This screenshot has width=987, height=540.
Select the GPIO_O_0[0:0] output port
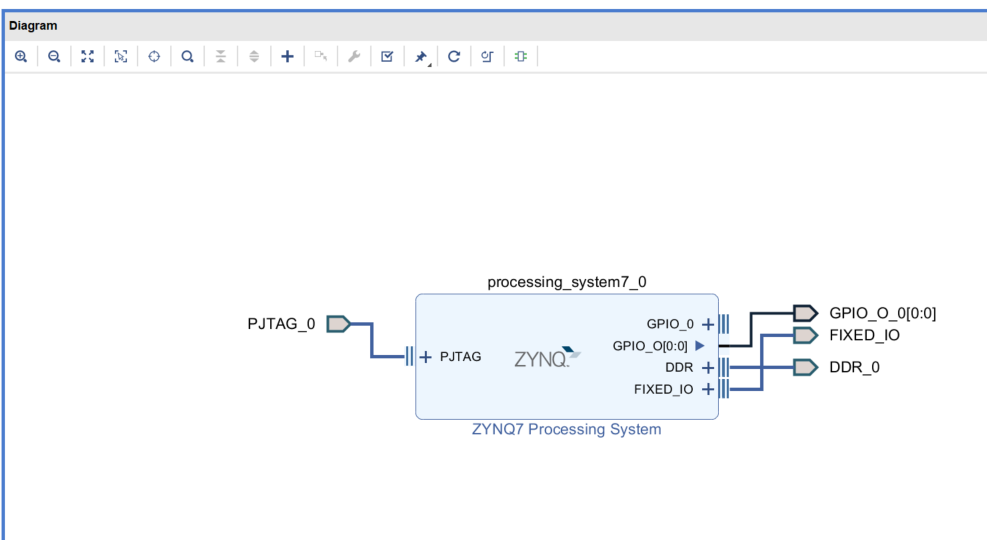pyautogui.click(x=805, y=314)
